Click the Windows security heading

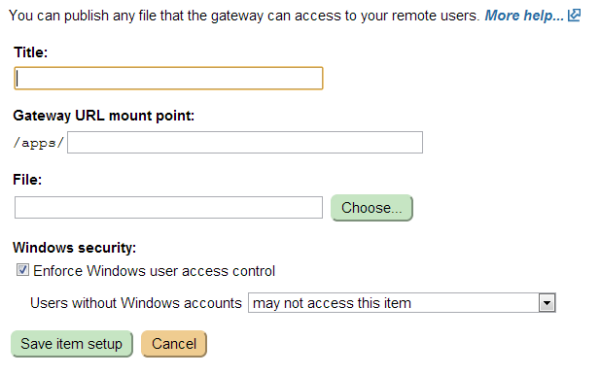tap(74, 248)
